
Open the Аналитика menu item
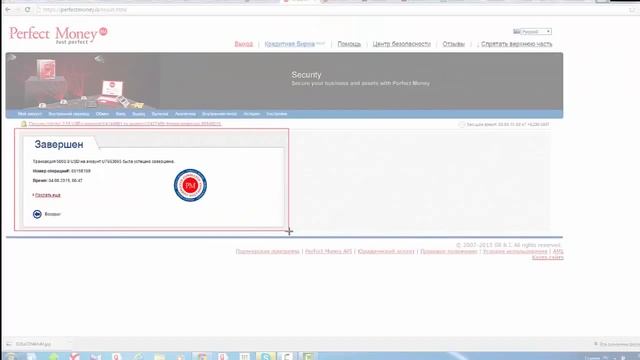point(185,114)
